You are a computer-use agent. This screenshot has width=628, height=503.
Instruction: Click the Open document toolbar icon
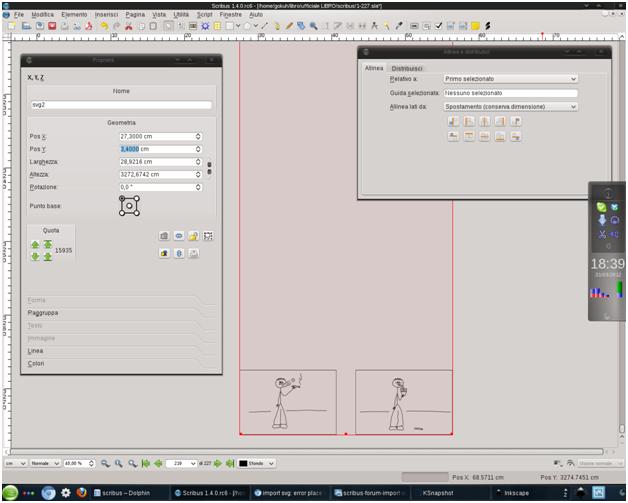coord(26,26)
